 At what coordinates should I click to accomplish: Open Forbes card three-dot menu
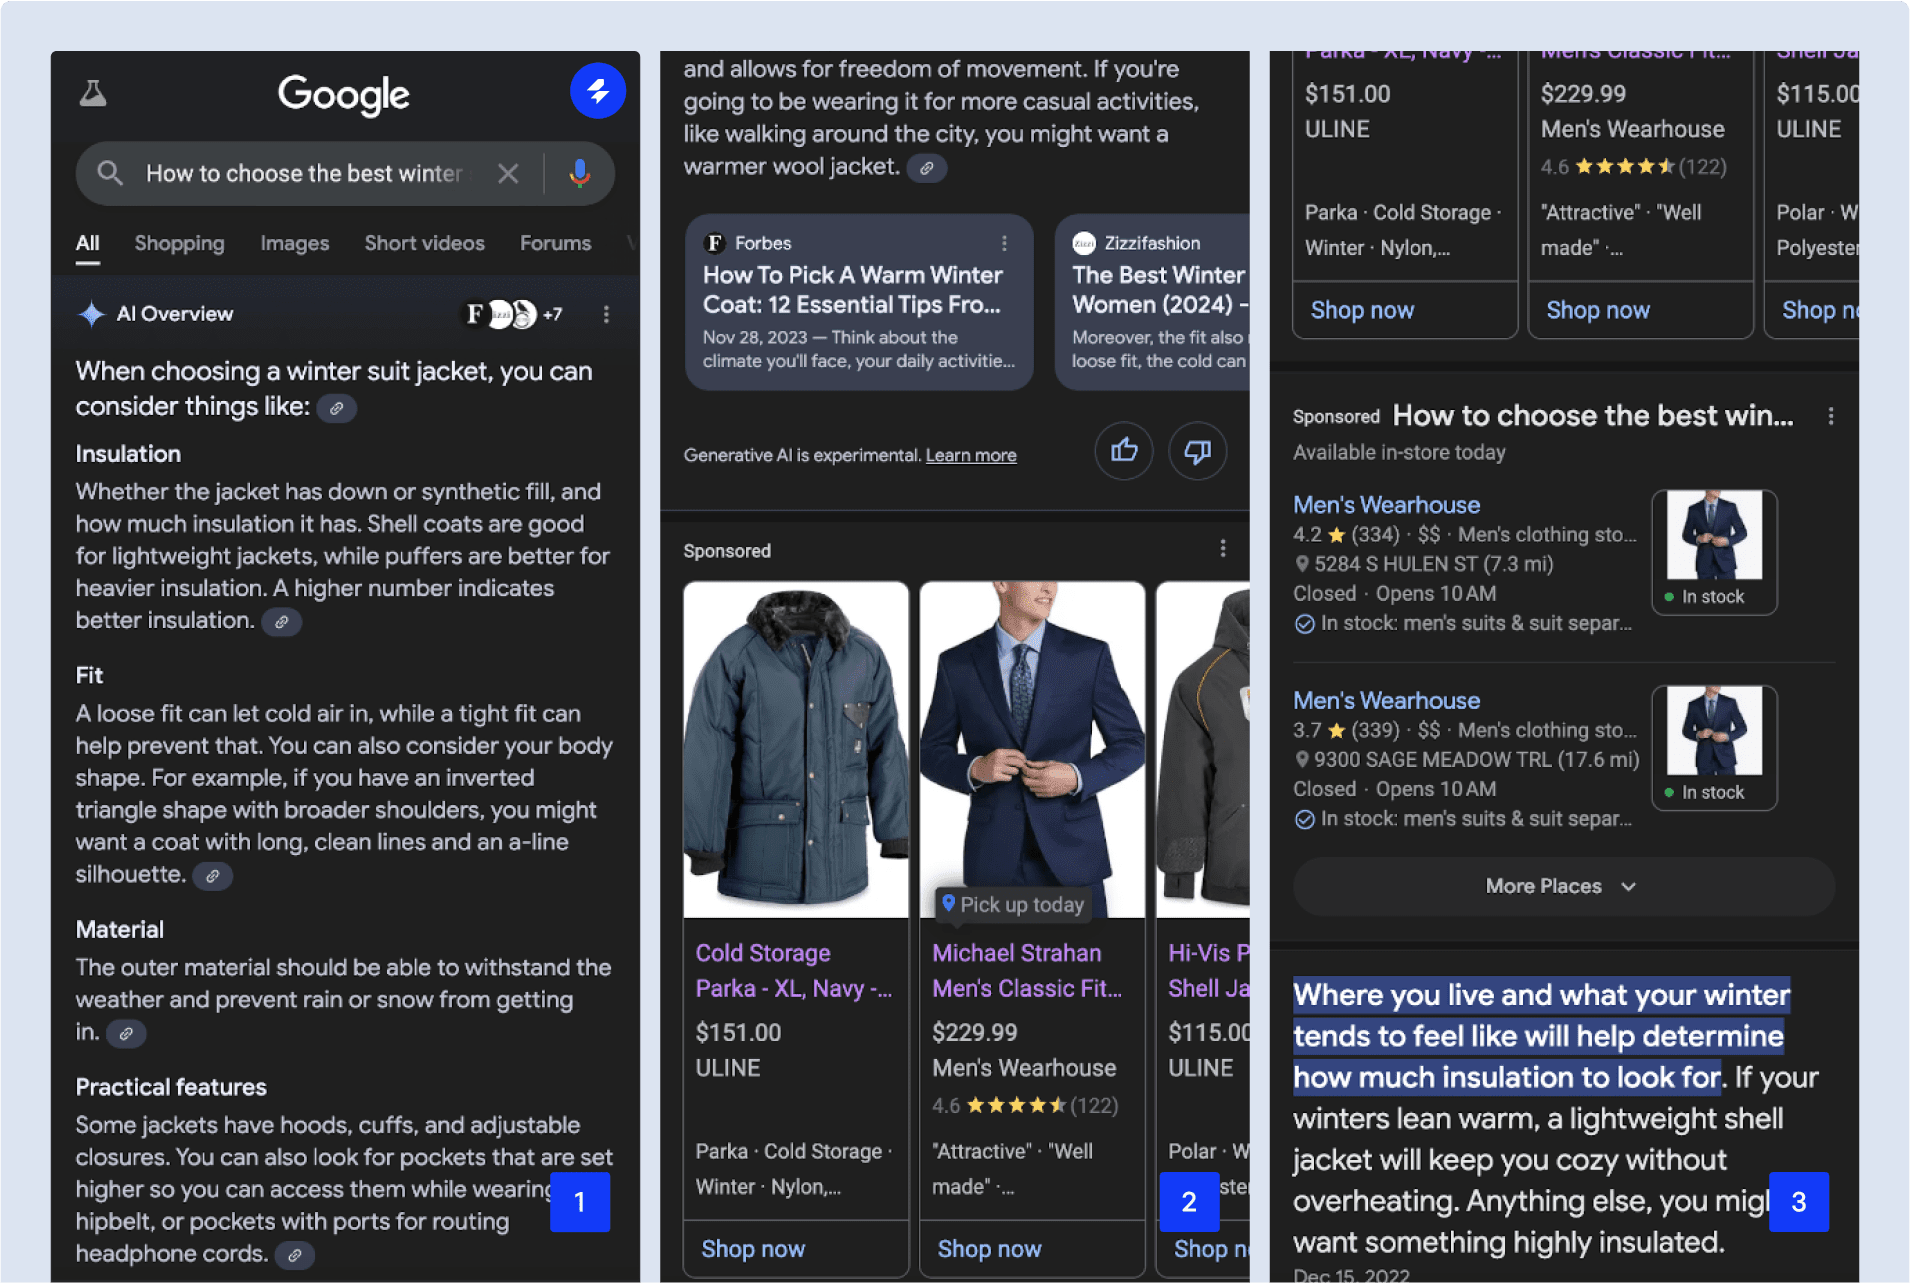pyautogui.click(x=1004, y=243)
